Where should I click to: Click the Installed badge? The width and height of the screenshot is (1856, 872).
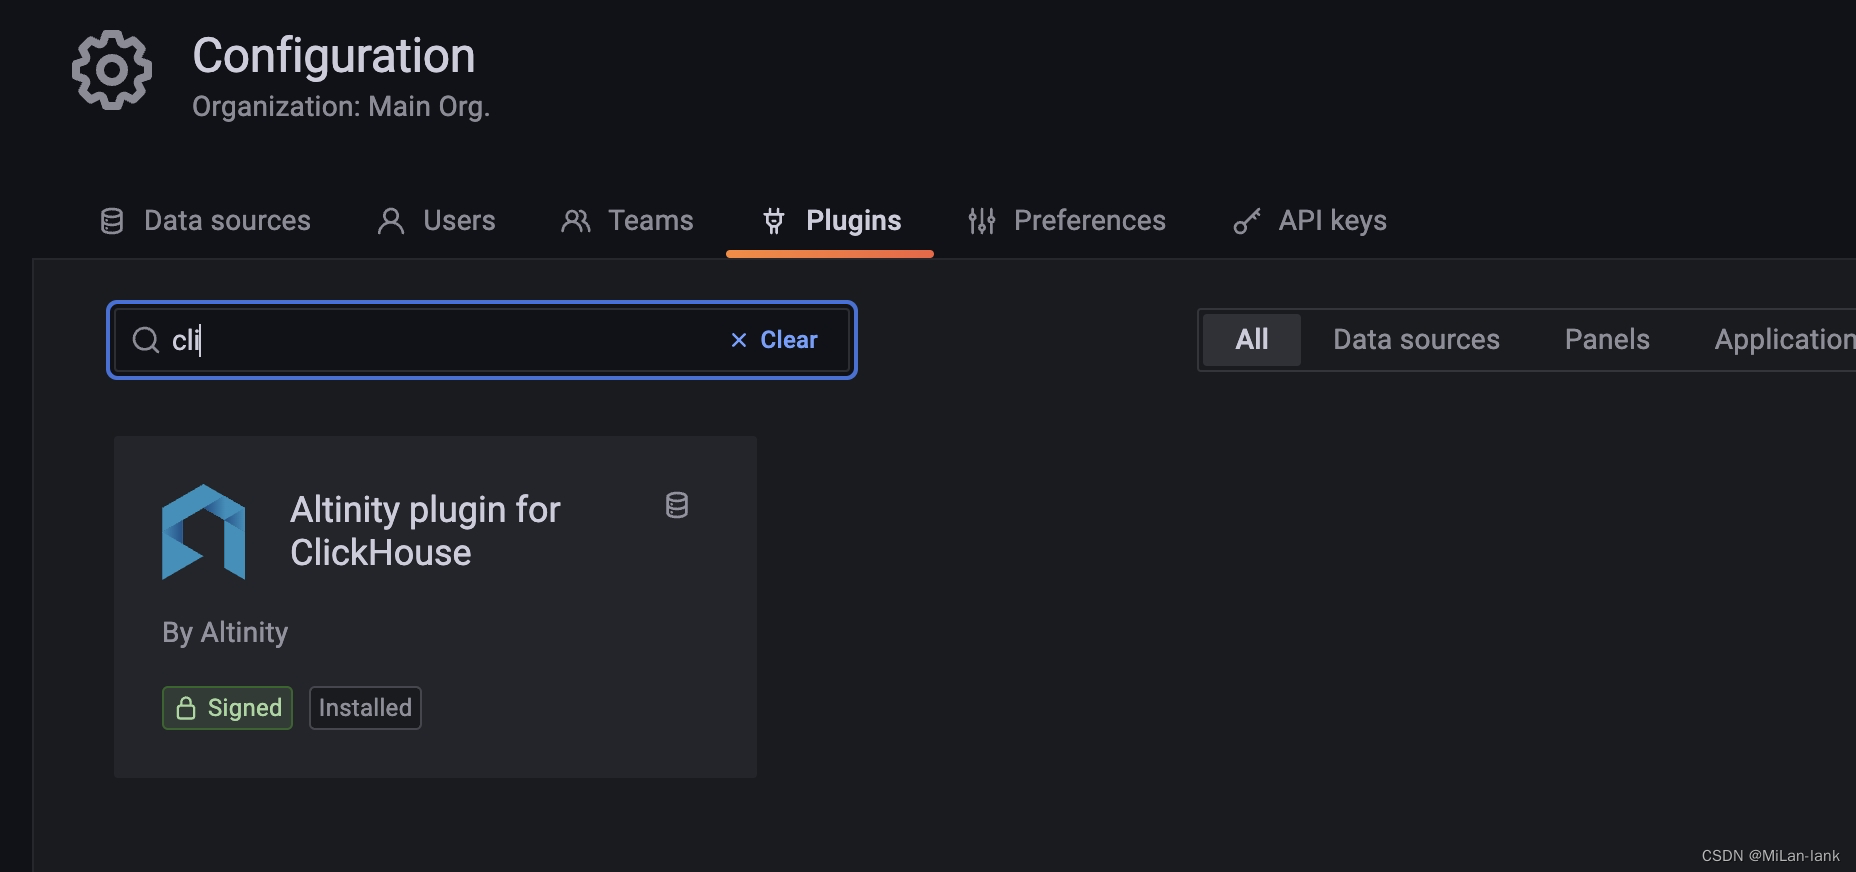pyautogui.click(x=365, y=708)
